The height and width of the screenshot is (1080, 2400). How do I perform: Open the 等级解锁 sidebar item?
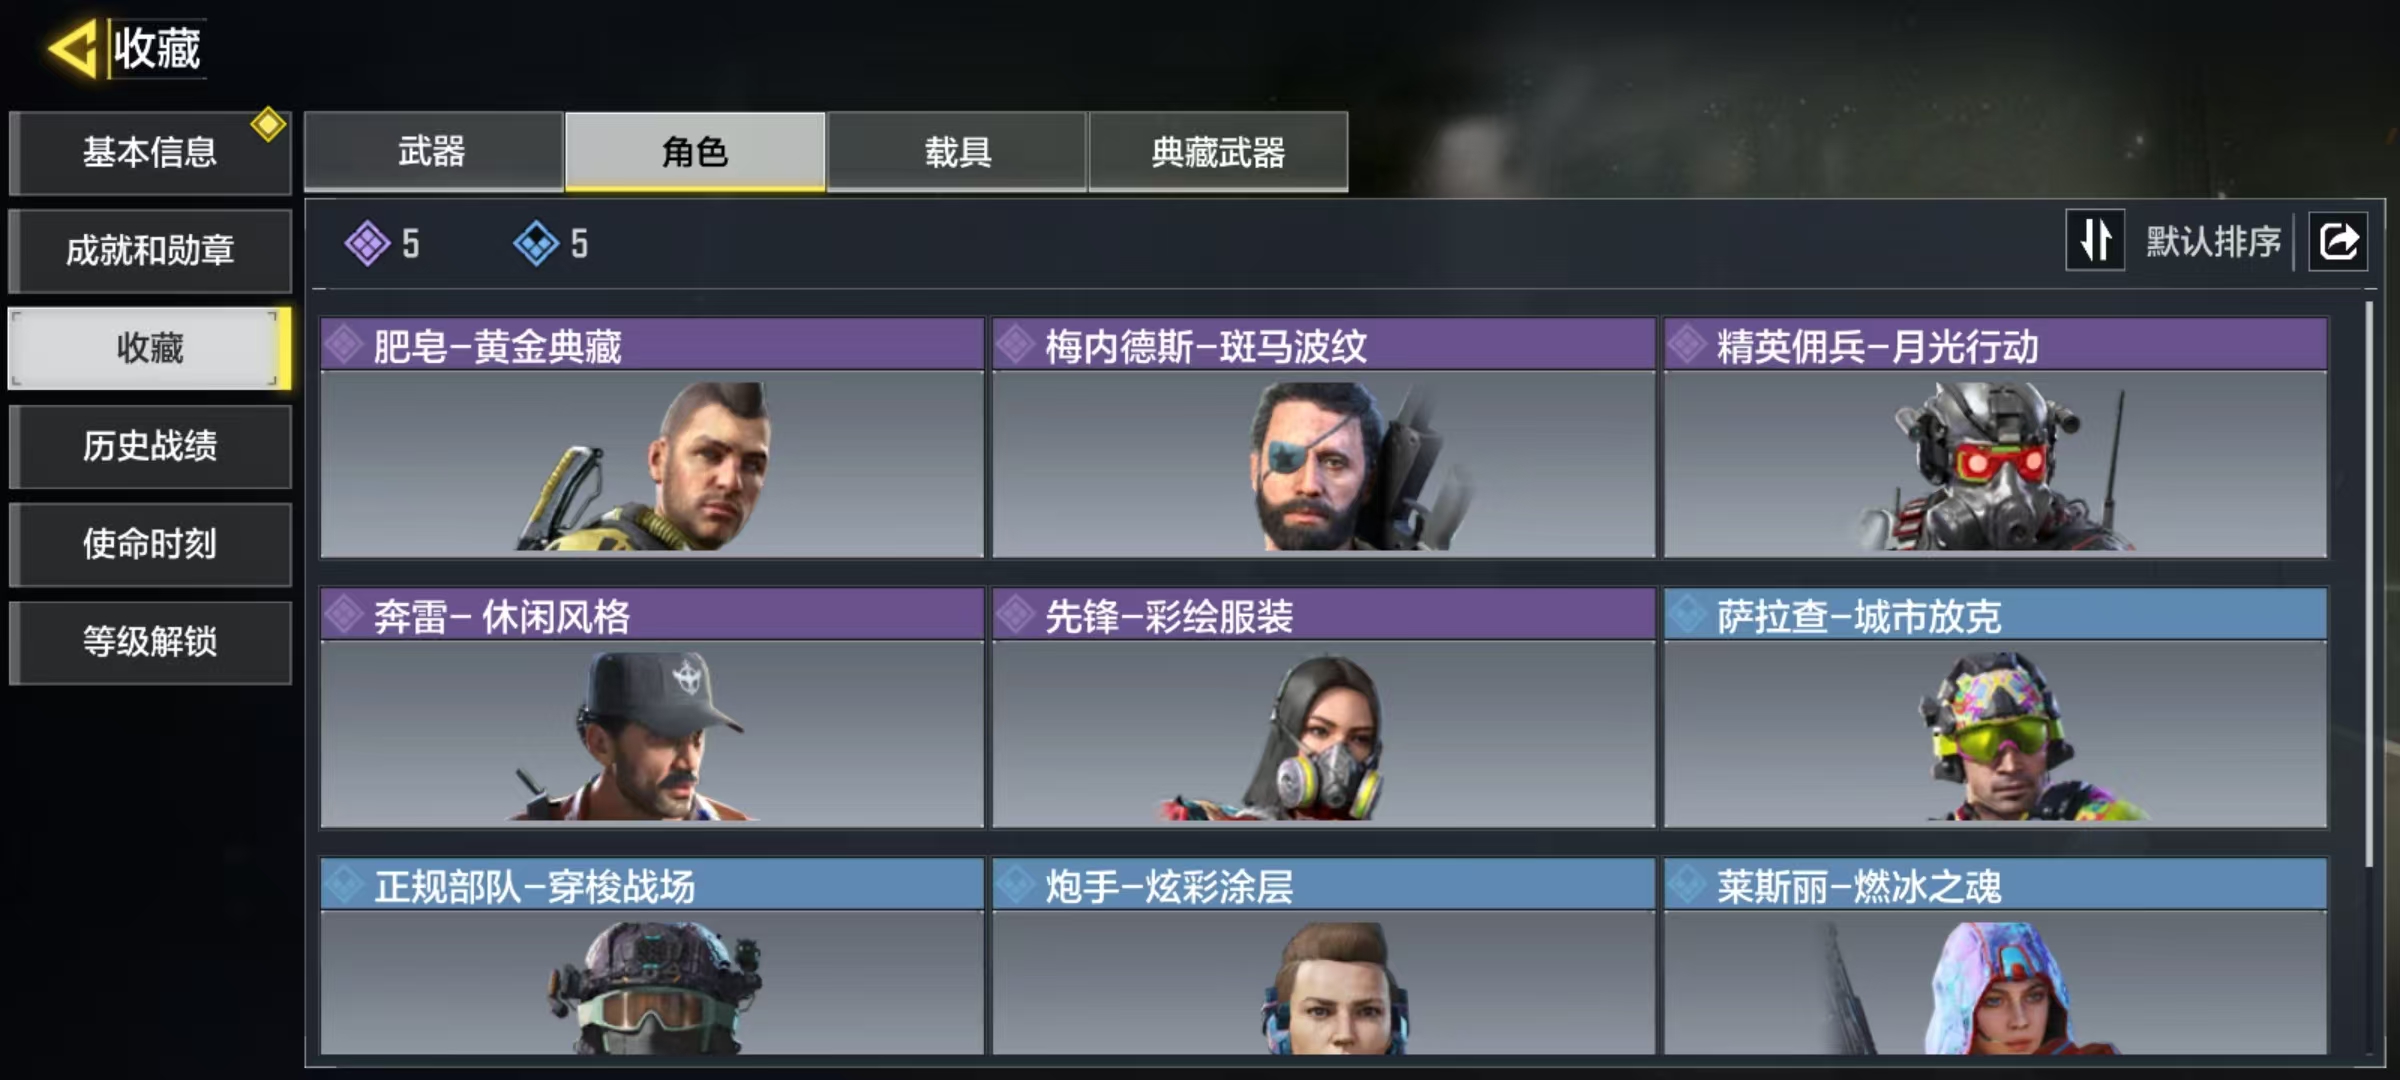(150, 642)
